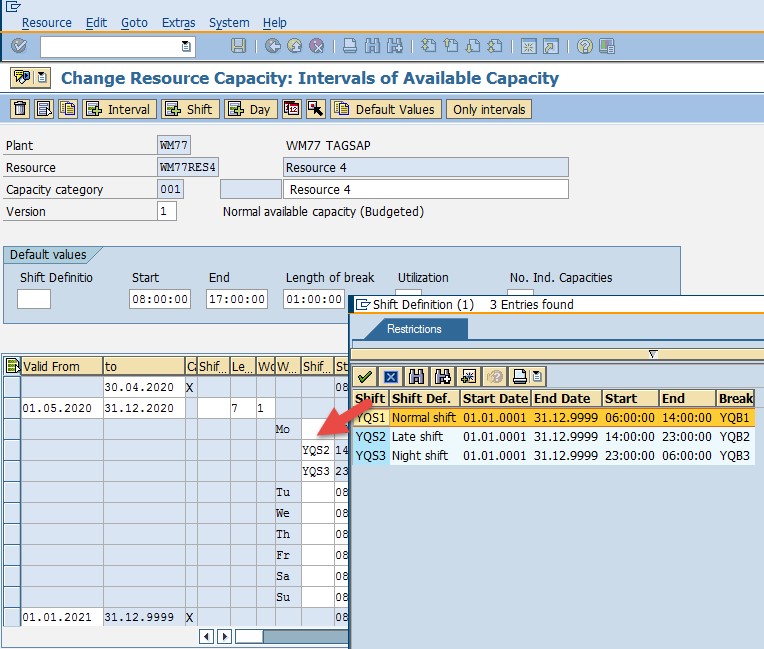Open the Resource menu

(47, 23)
